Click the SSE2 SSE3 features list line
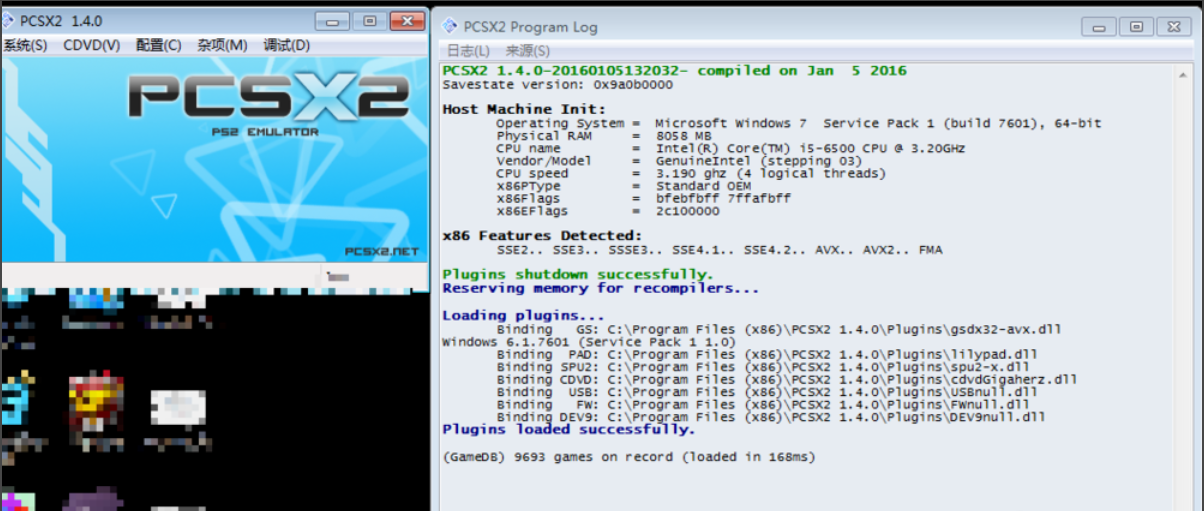 719,250
